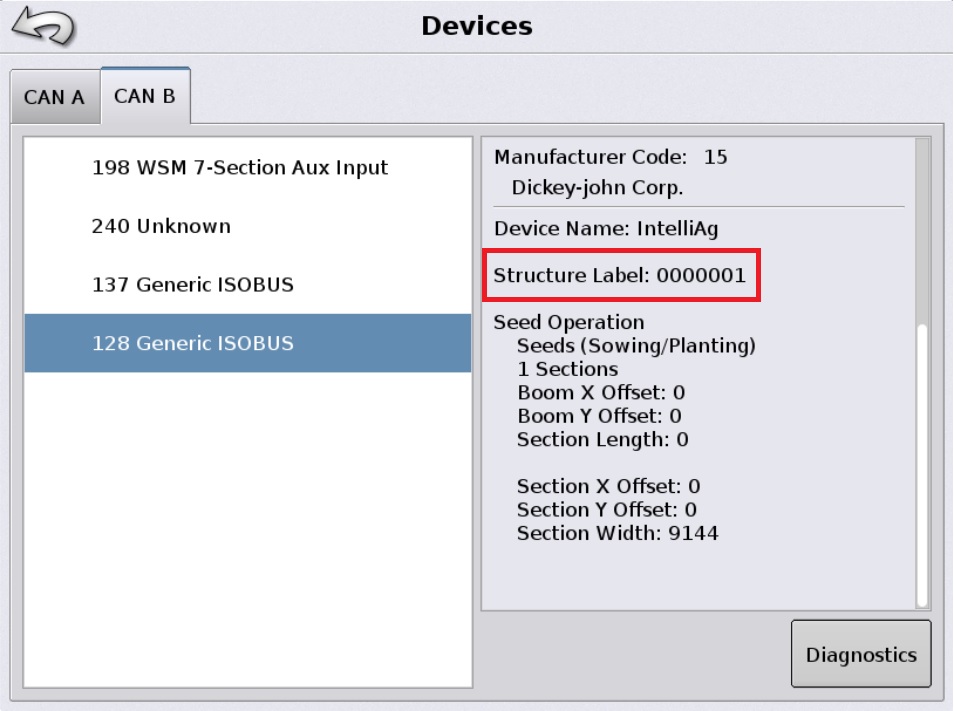The width and height of the screenshot is (954, 711).
Task: Click the highlighted Structure Label field
Action: pyautogui.click(x=620, y=275)
